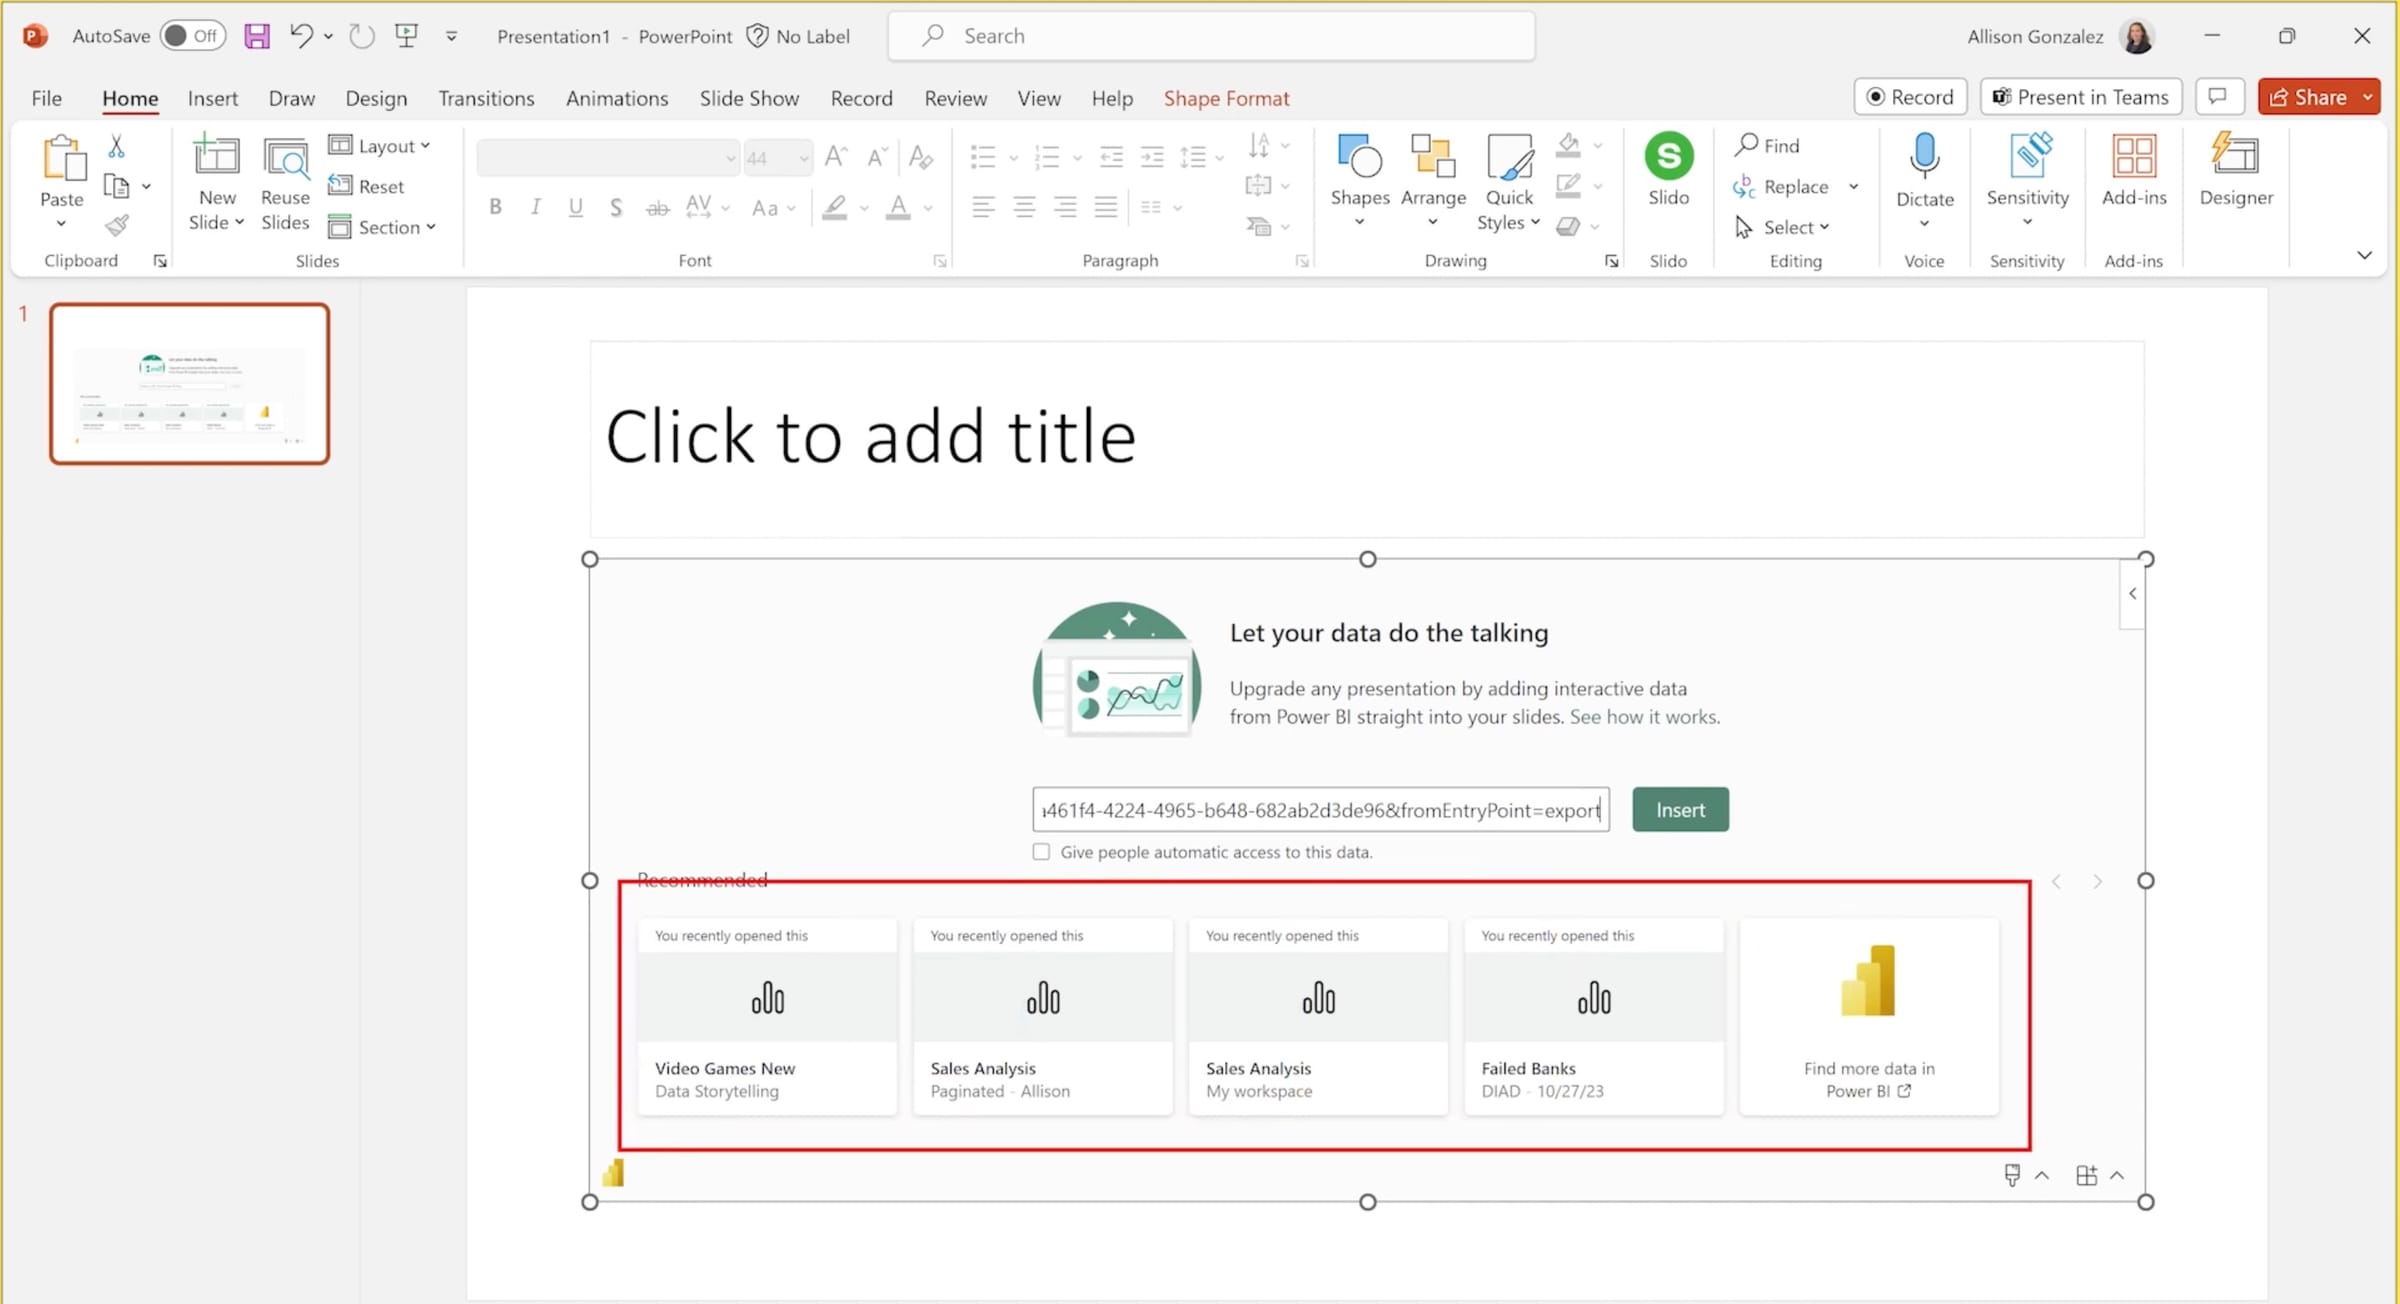Click the Insert button for Power BI data
The width and height of the screenshot is (2400, 1304).
[x=1680, y=809]
